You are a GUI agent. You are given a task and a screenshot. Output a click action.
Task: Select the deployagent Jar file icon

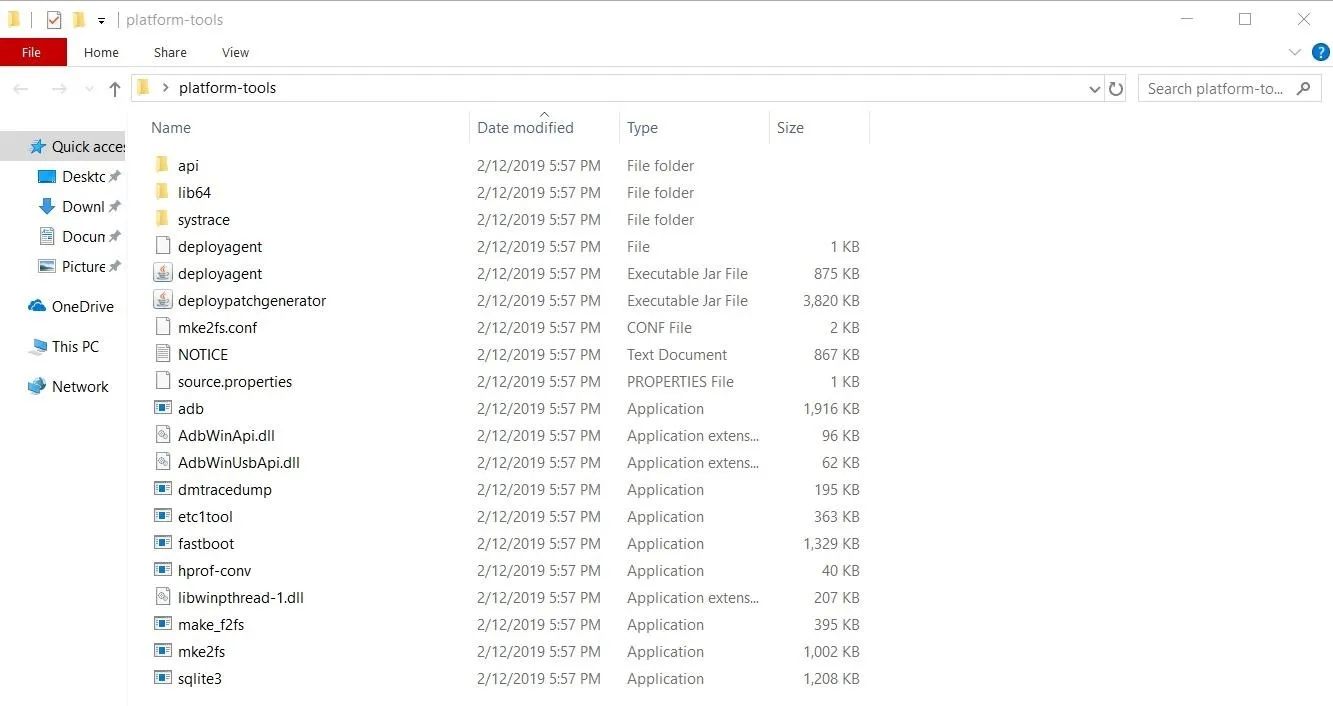click(x=163, y=273)
